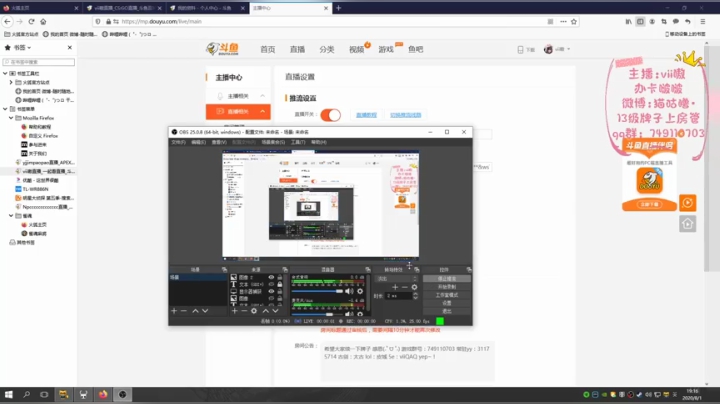Remove selected scene with minus icon
This screenshot has width=720, height=404.
click(184, 311)
